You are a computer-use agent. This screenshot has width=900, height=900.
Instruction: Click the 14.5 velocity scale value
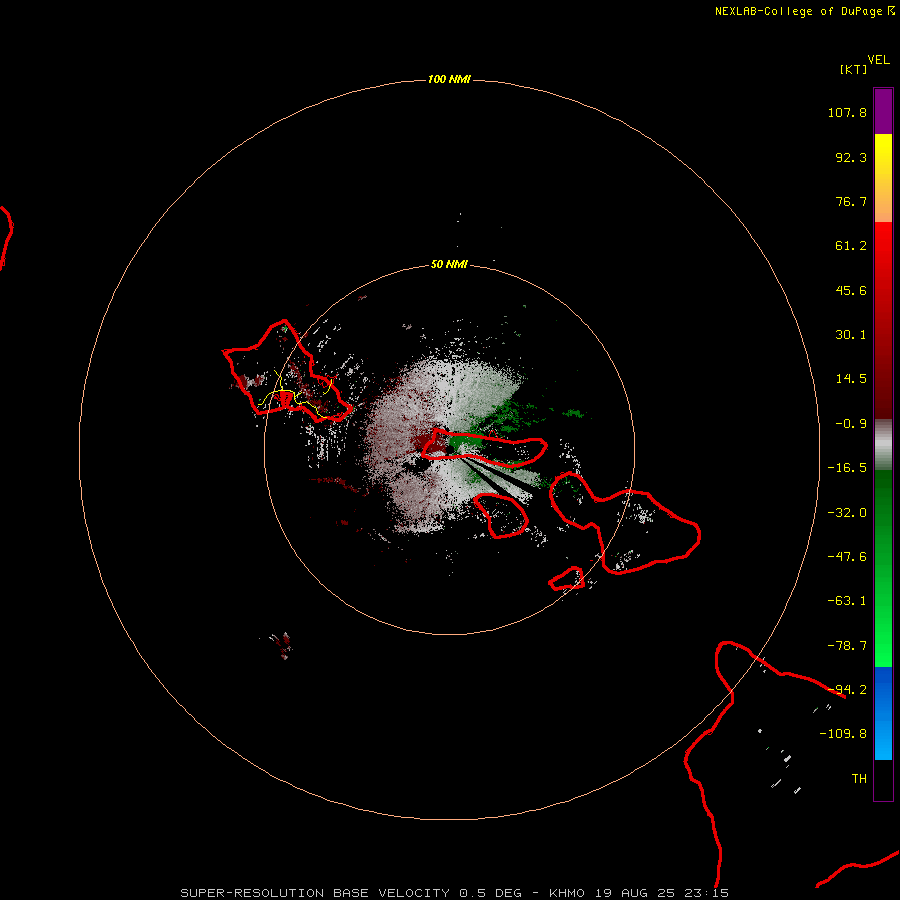point(851,379)
